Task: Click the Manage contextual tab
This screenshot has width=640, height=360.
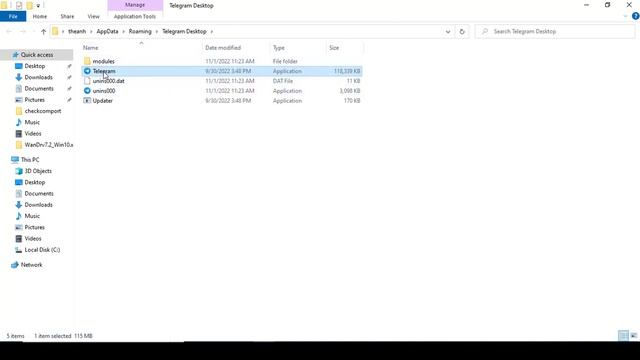Action: click(x=135, y=5)
